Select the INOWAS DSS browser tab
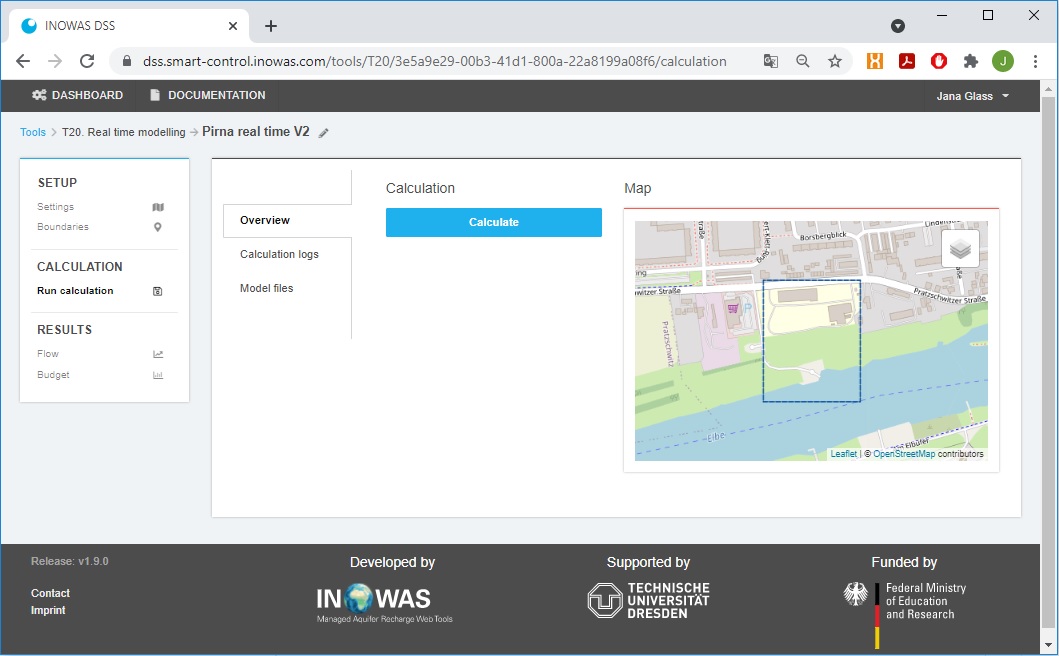Screen dimensions: 1059x656 point(128,26)
